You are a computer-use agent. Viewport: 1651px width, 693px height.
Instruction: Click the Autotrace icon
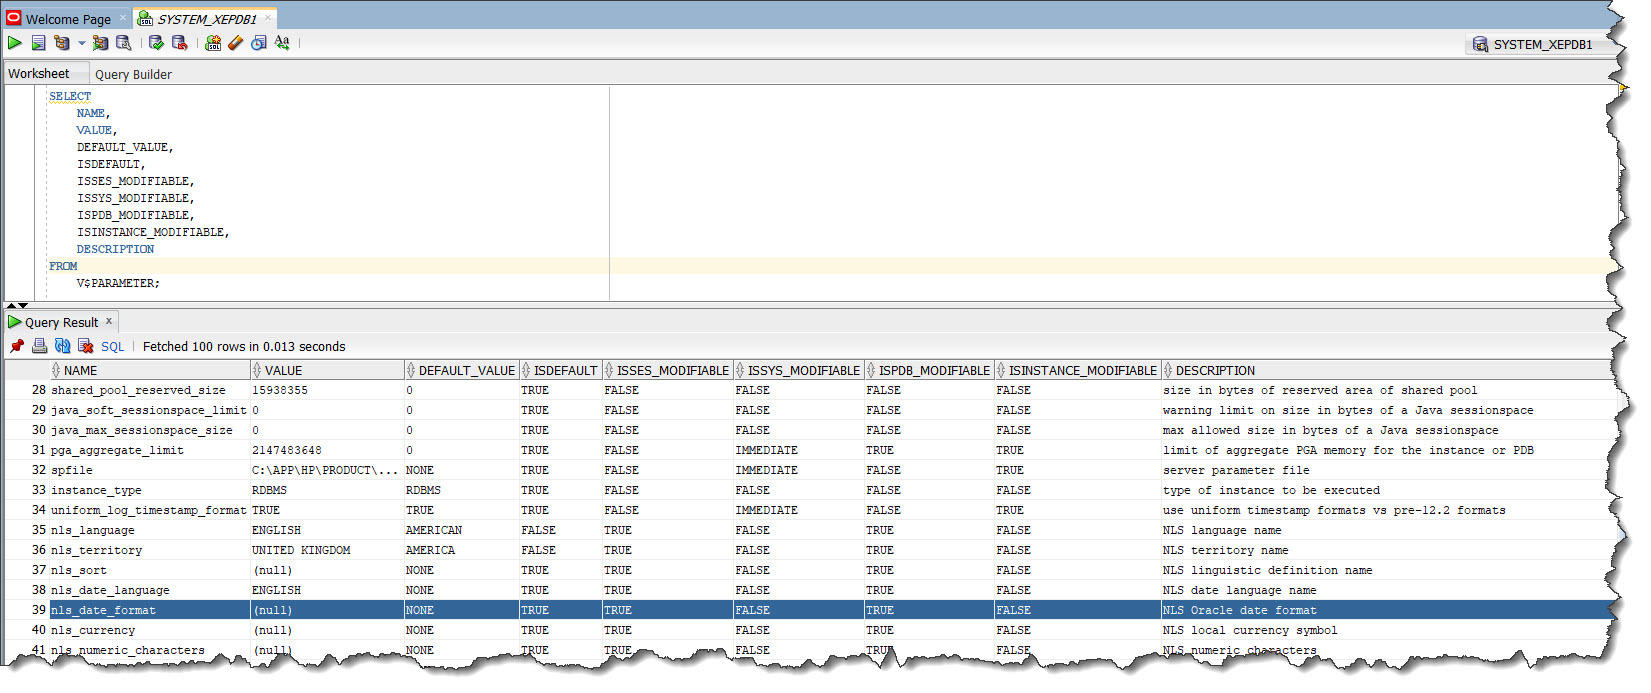[x=100, y=43]
